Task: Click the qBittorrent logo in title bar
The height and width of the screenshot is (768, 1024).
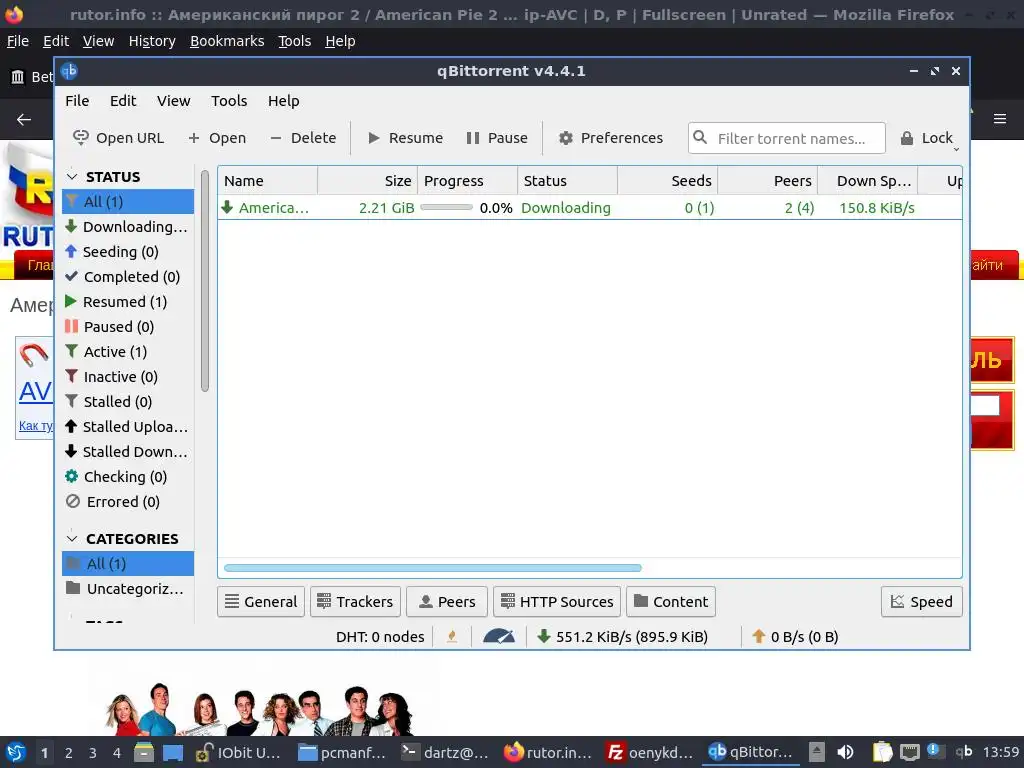Action: [69, 71]
